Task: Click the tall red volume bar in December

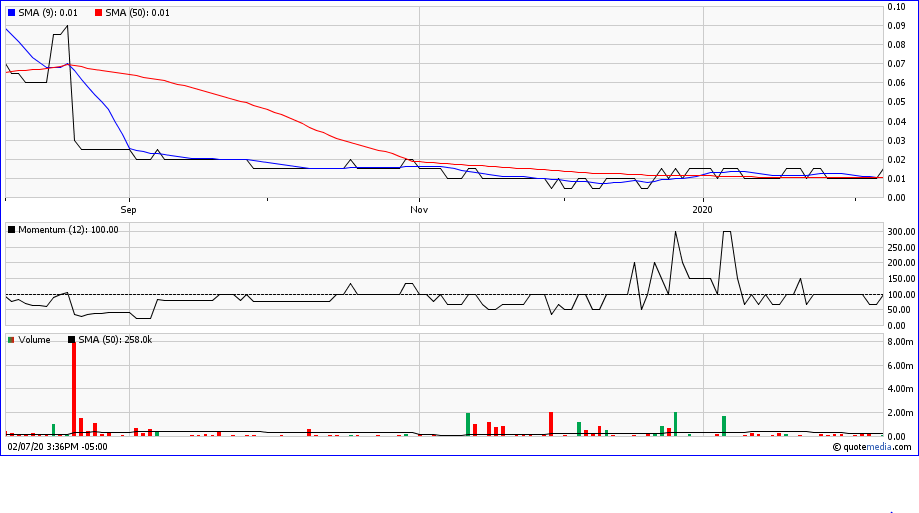Action: (x=551, y=424)
